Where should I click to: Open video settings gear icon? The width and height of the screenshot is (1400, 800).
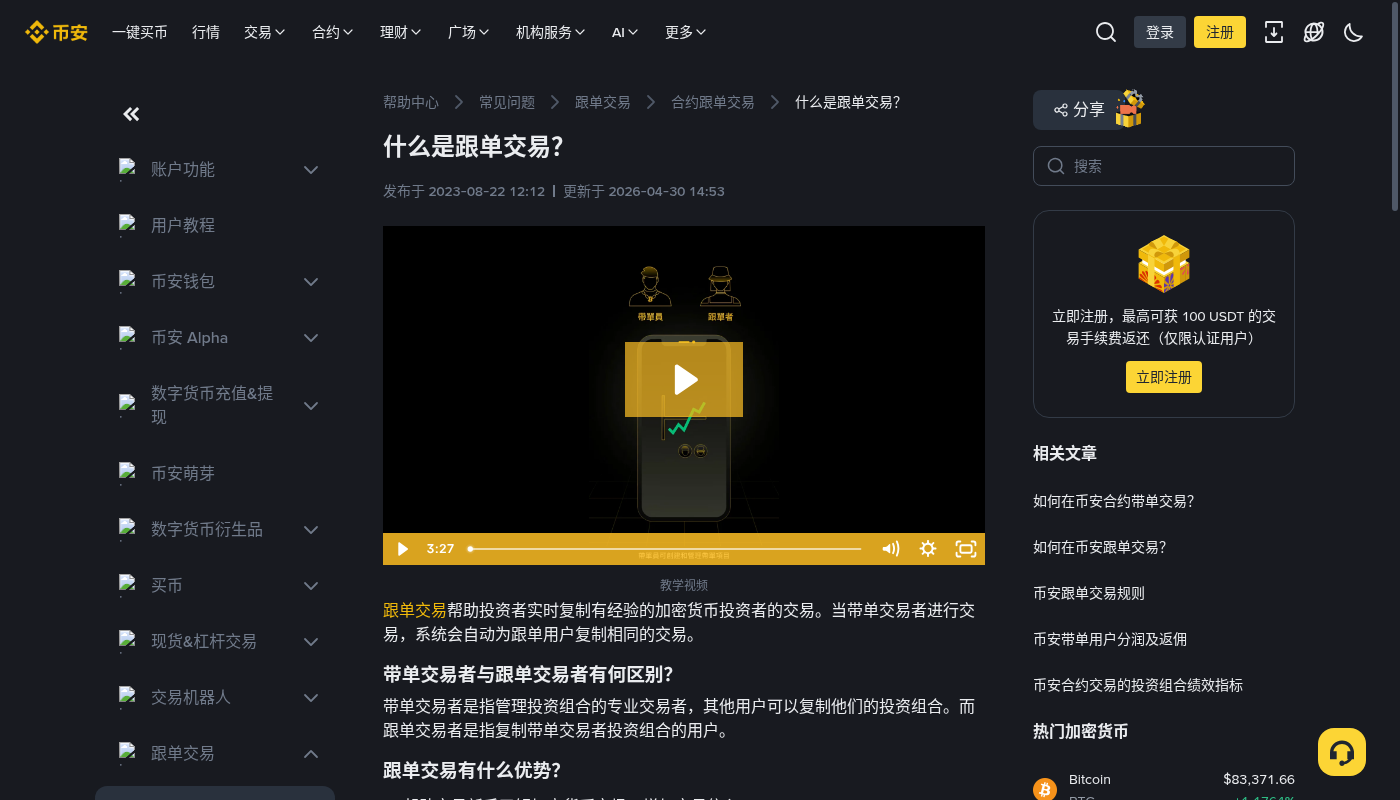[928, 549]
